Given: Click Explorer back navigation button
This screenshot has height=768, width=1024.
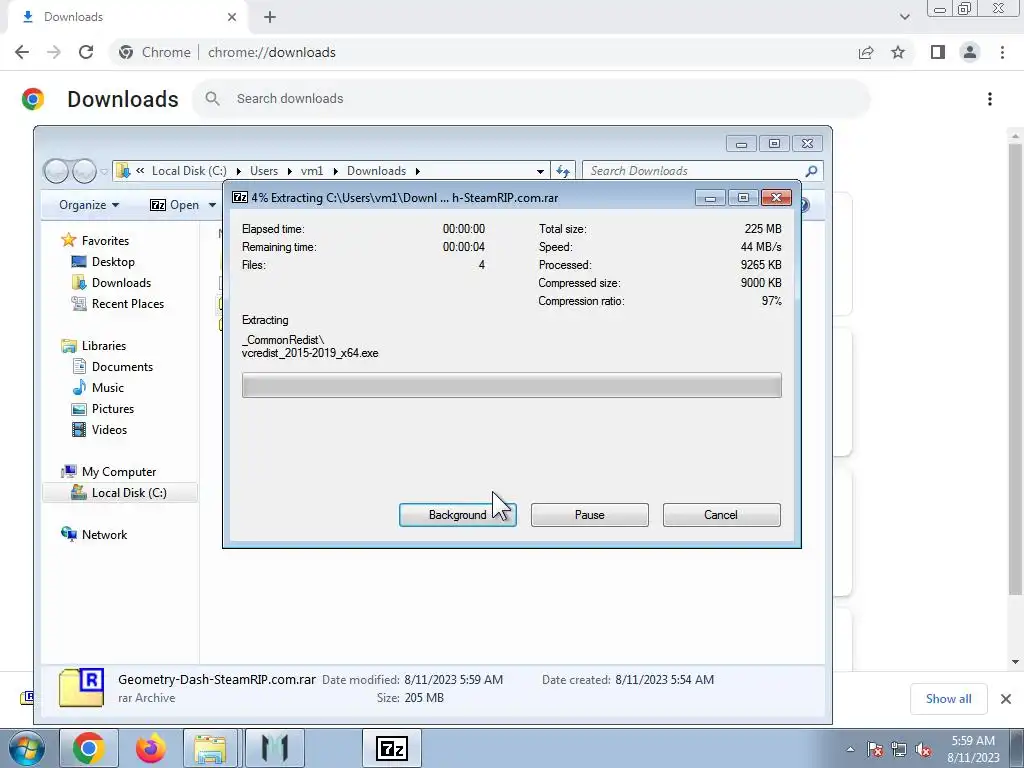Looking at the screenshot, I should tap(56, 171).
